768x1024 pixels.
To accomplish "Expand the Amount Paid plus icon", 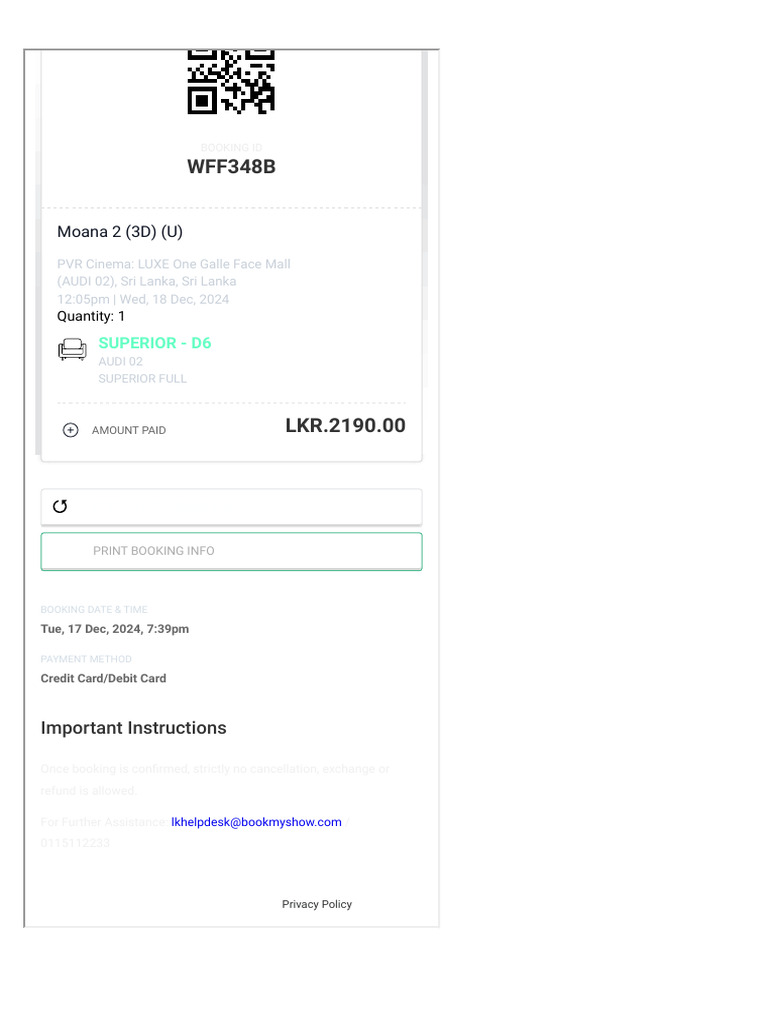I will 70,430.
